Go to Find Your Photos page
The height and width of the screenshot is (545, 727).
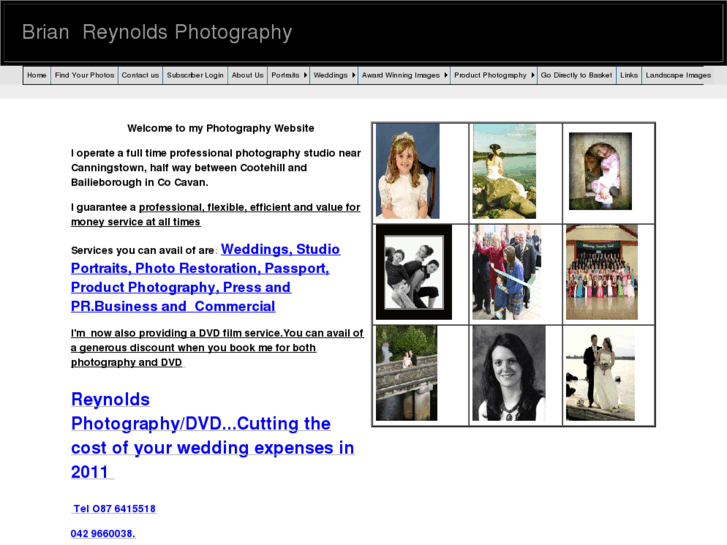84,75
